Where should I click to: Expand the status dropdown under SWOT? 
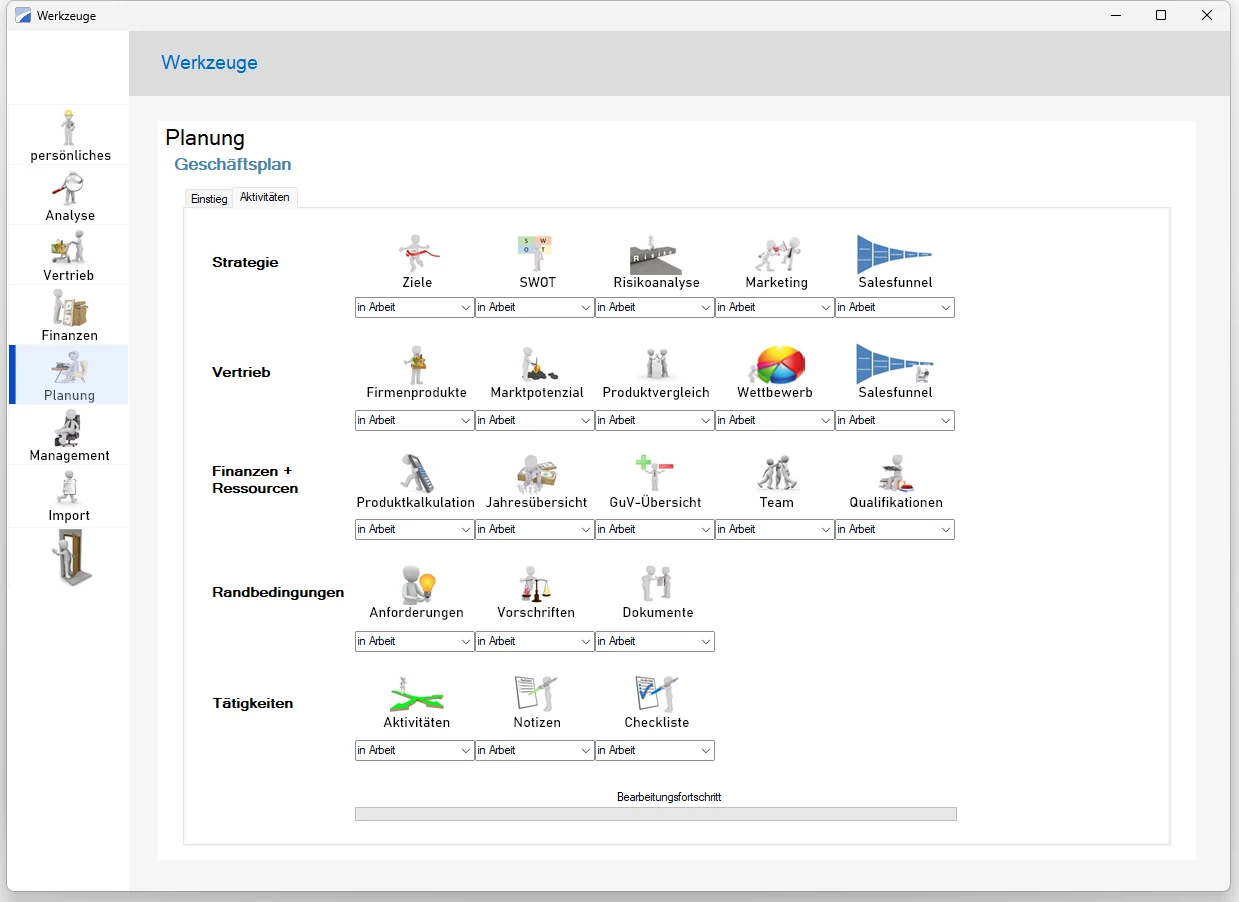click(535, 308)
